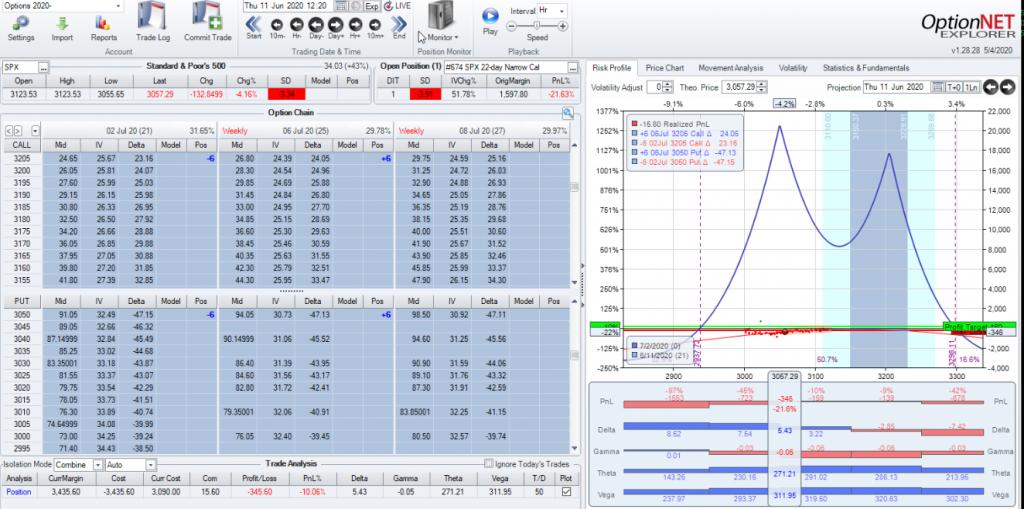Toggle +6 06Jul 3205 Call legend marker
This screenshot has width=1024, height=509.
[633, 133]
